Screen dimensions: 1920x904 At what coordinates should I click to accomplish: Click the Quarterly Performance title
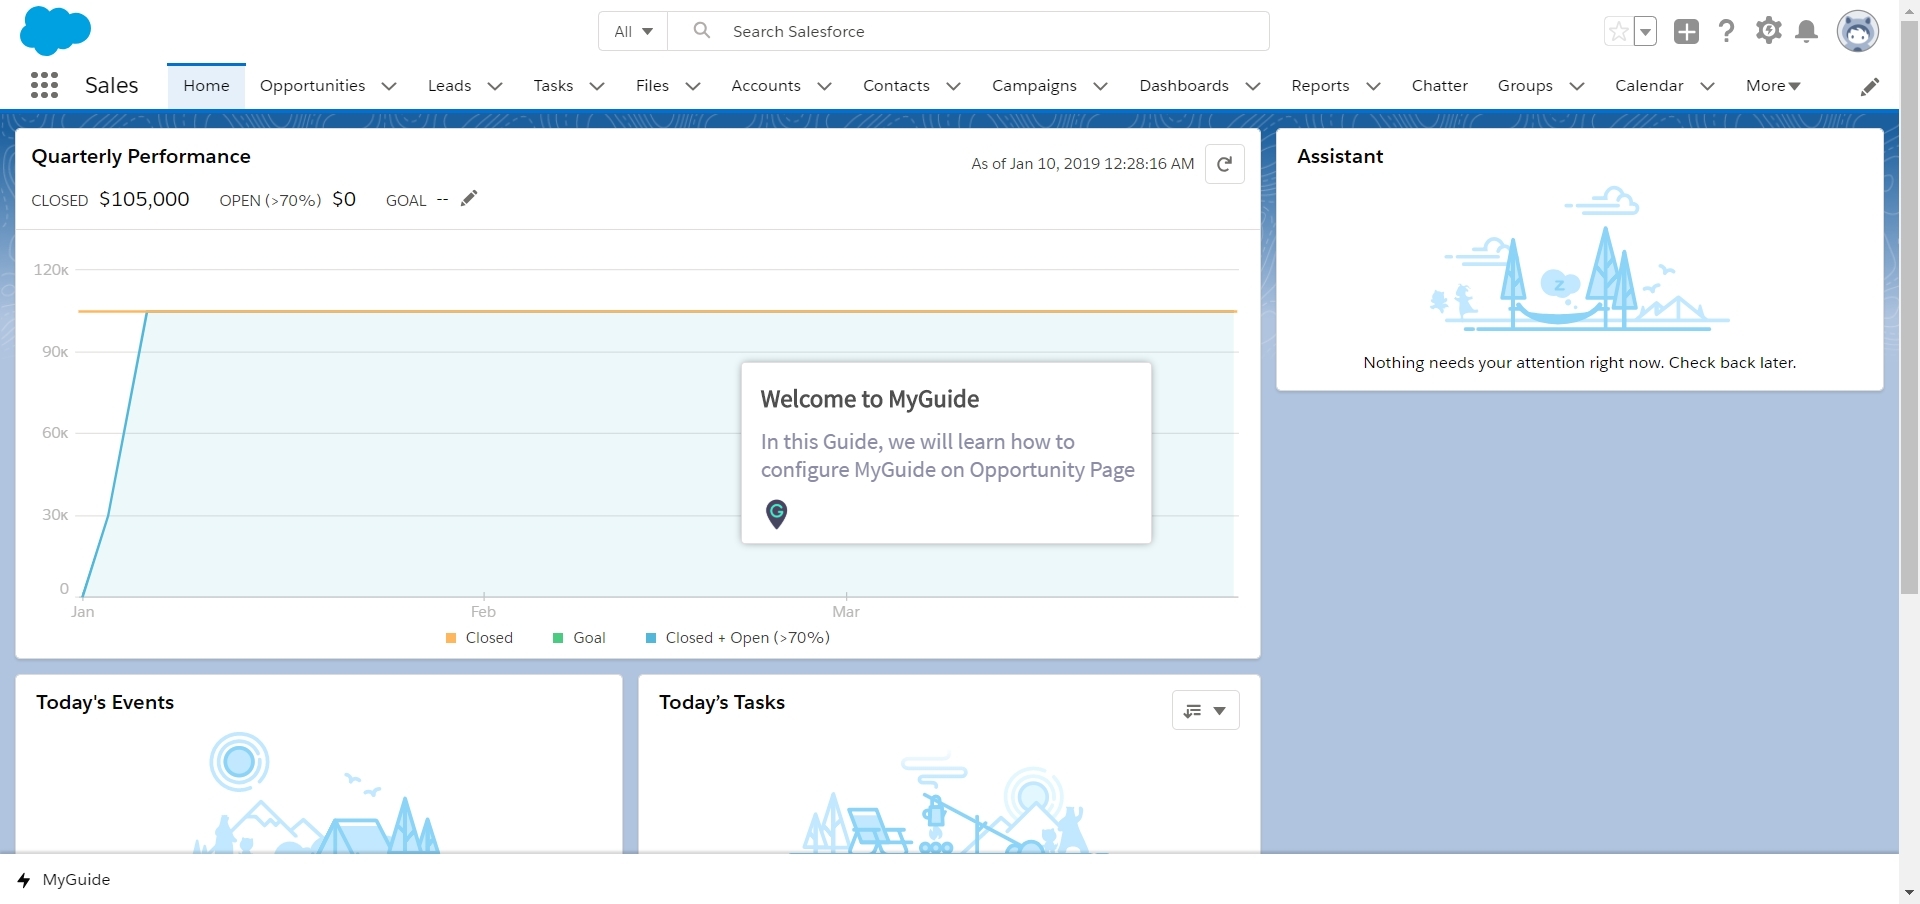141,157
